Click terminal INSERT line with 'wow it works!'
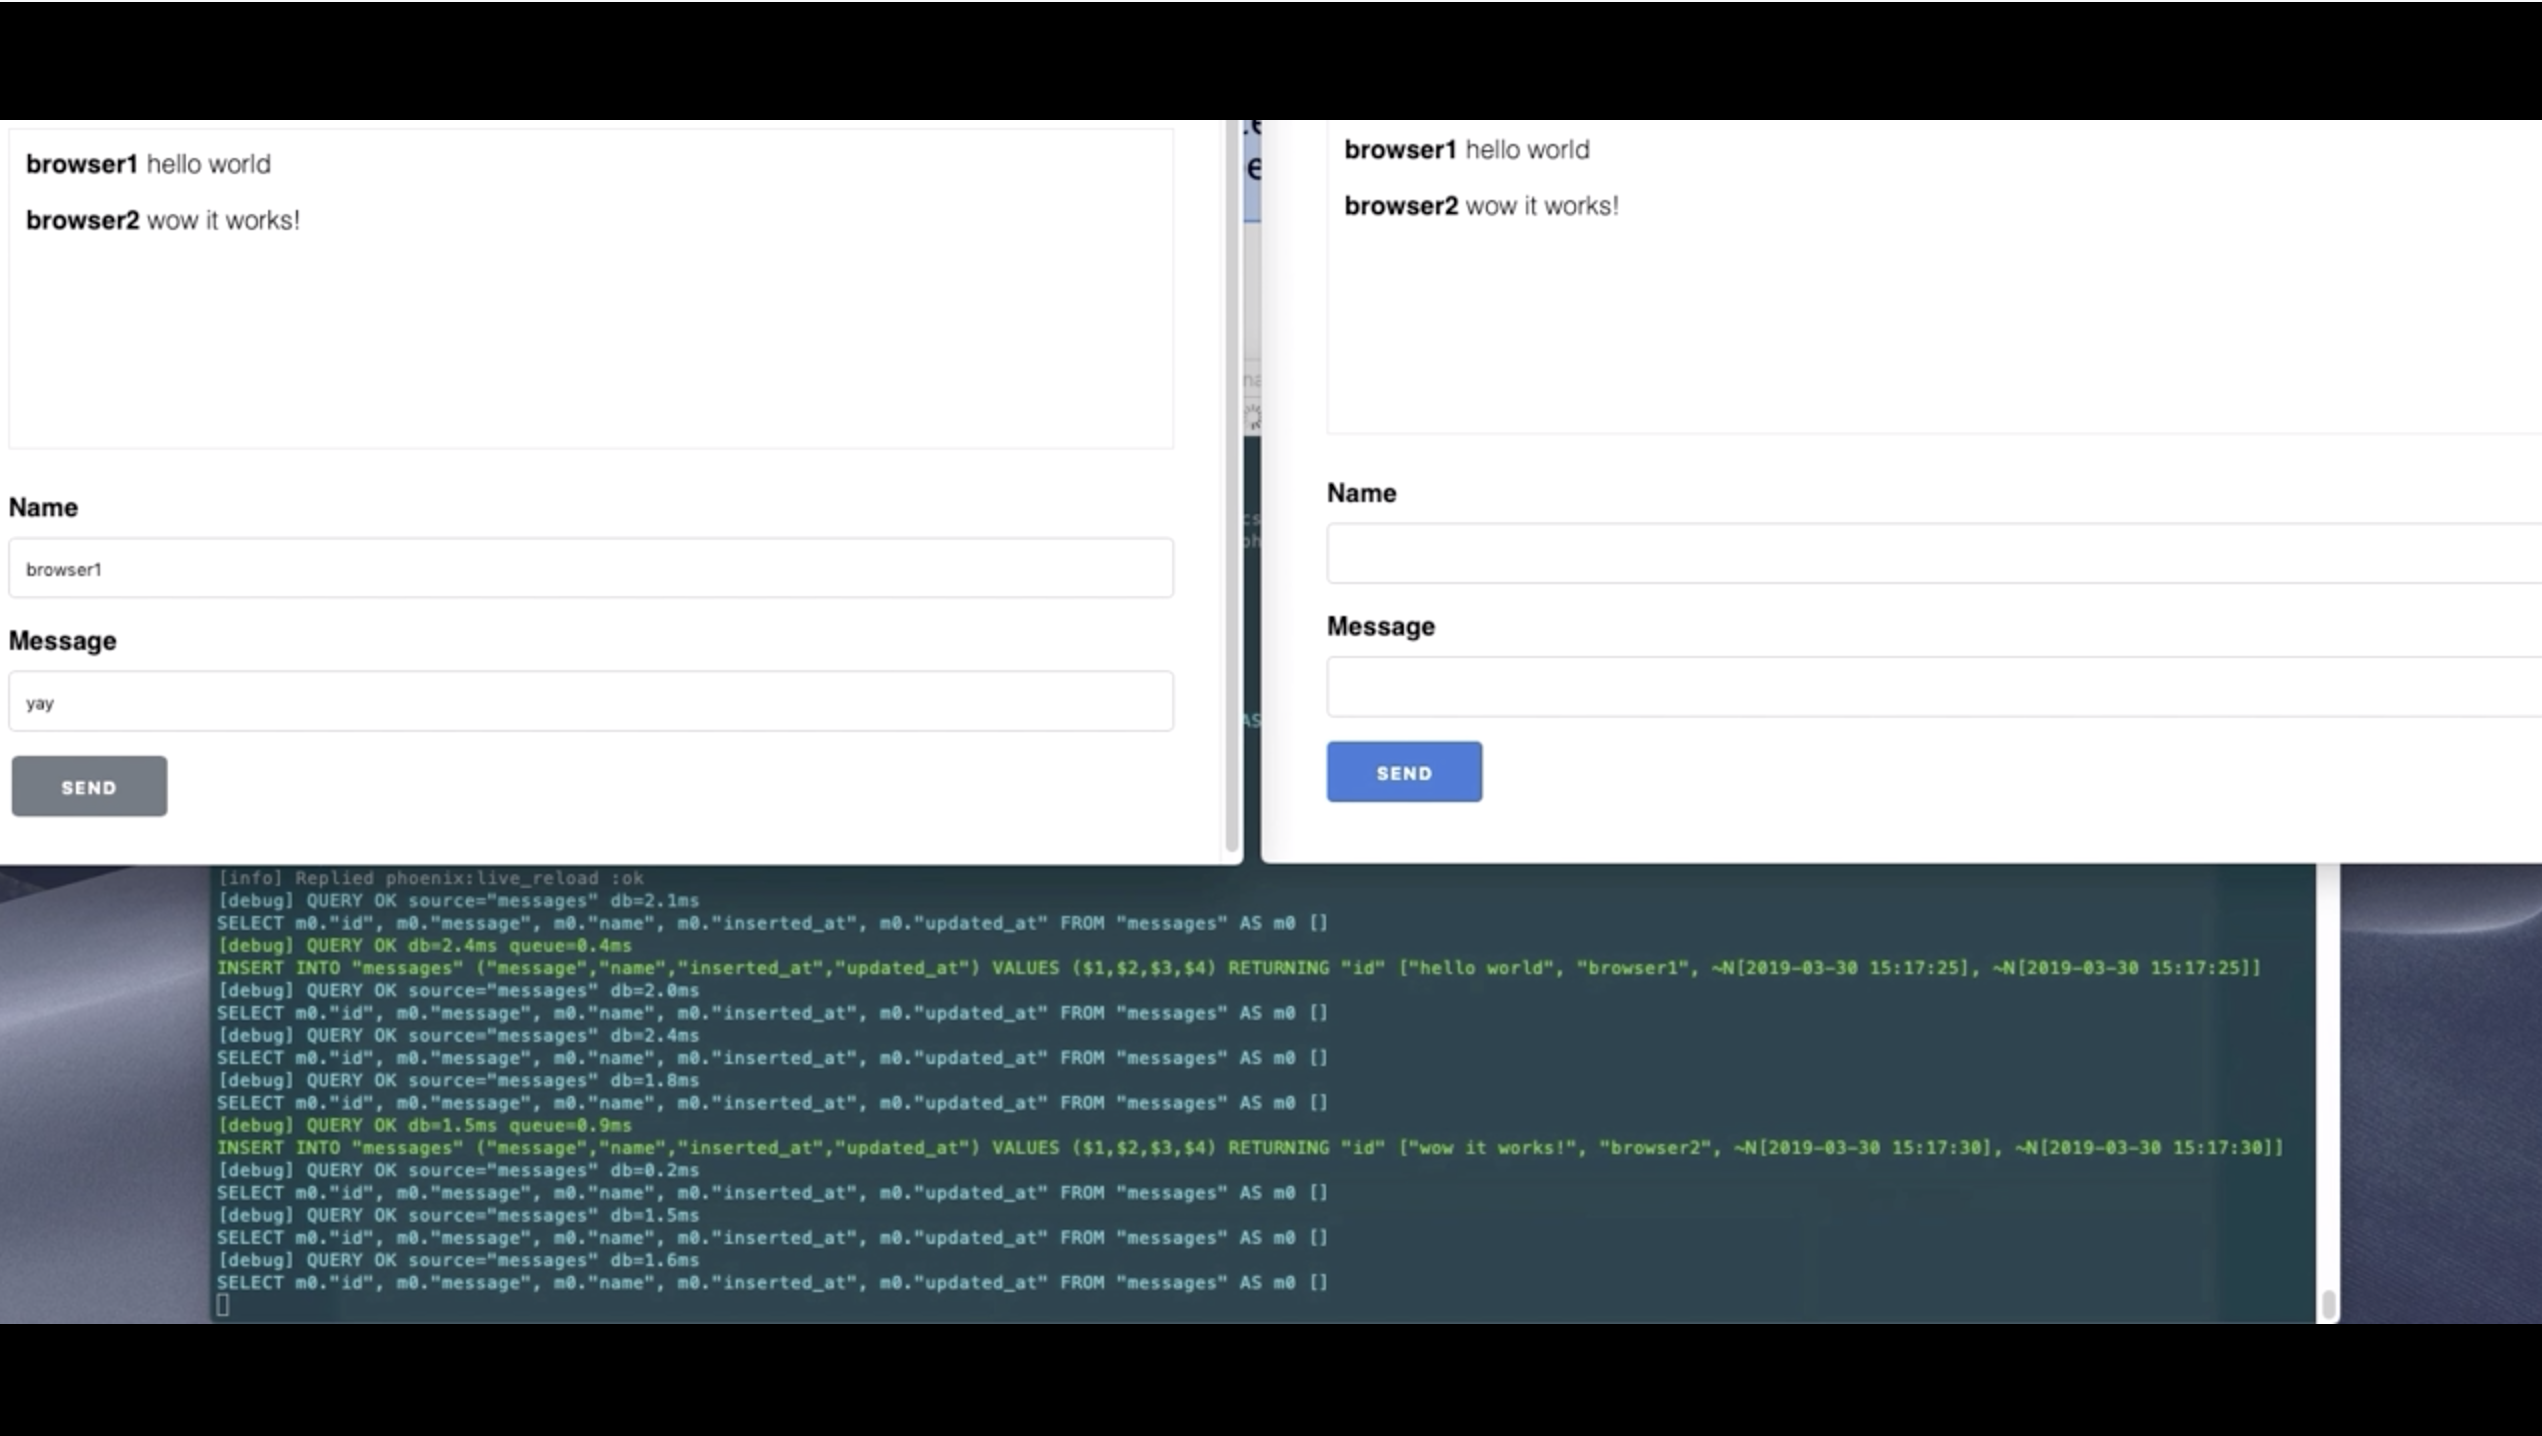Image resolution: width=2542 pixels, height=1436 pixels. (x=1251, y=1148)
